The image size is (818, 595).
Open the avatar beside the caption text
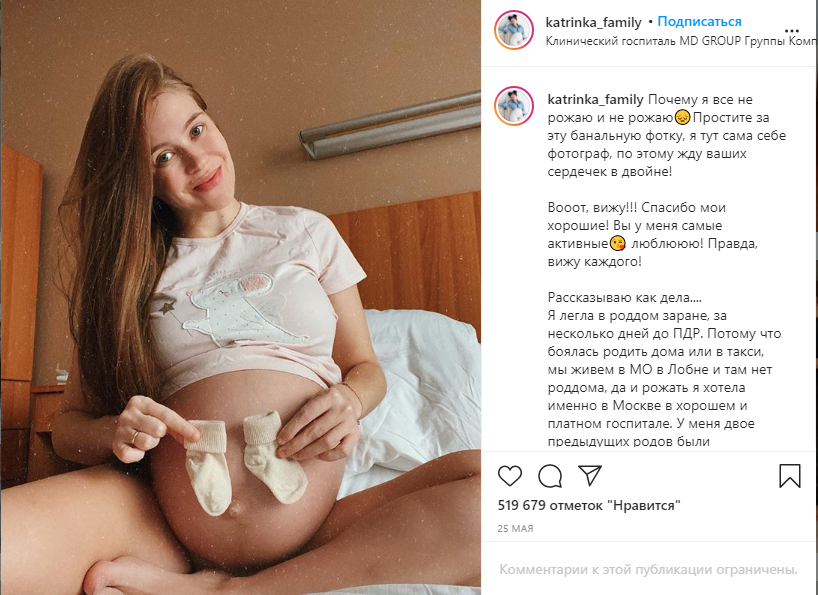(514, 106)
